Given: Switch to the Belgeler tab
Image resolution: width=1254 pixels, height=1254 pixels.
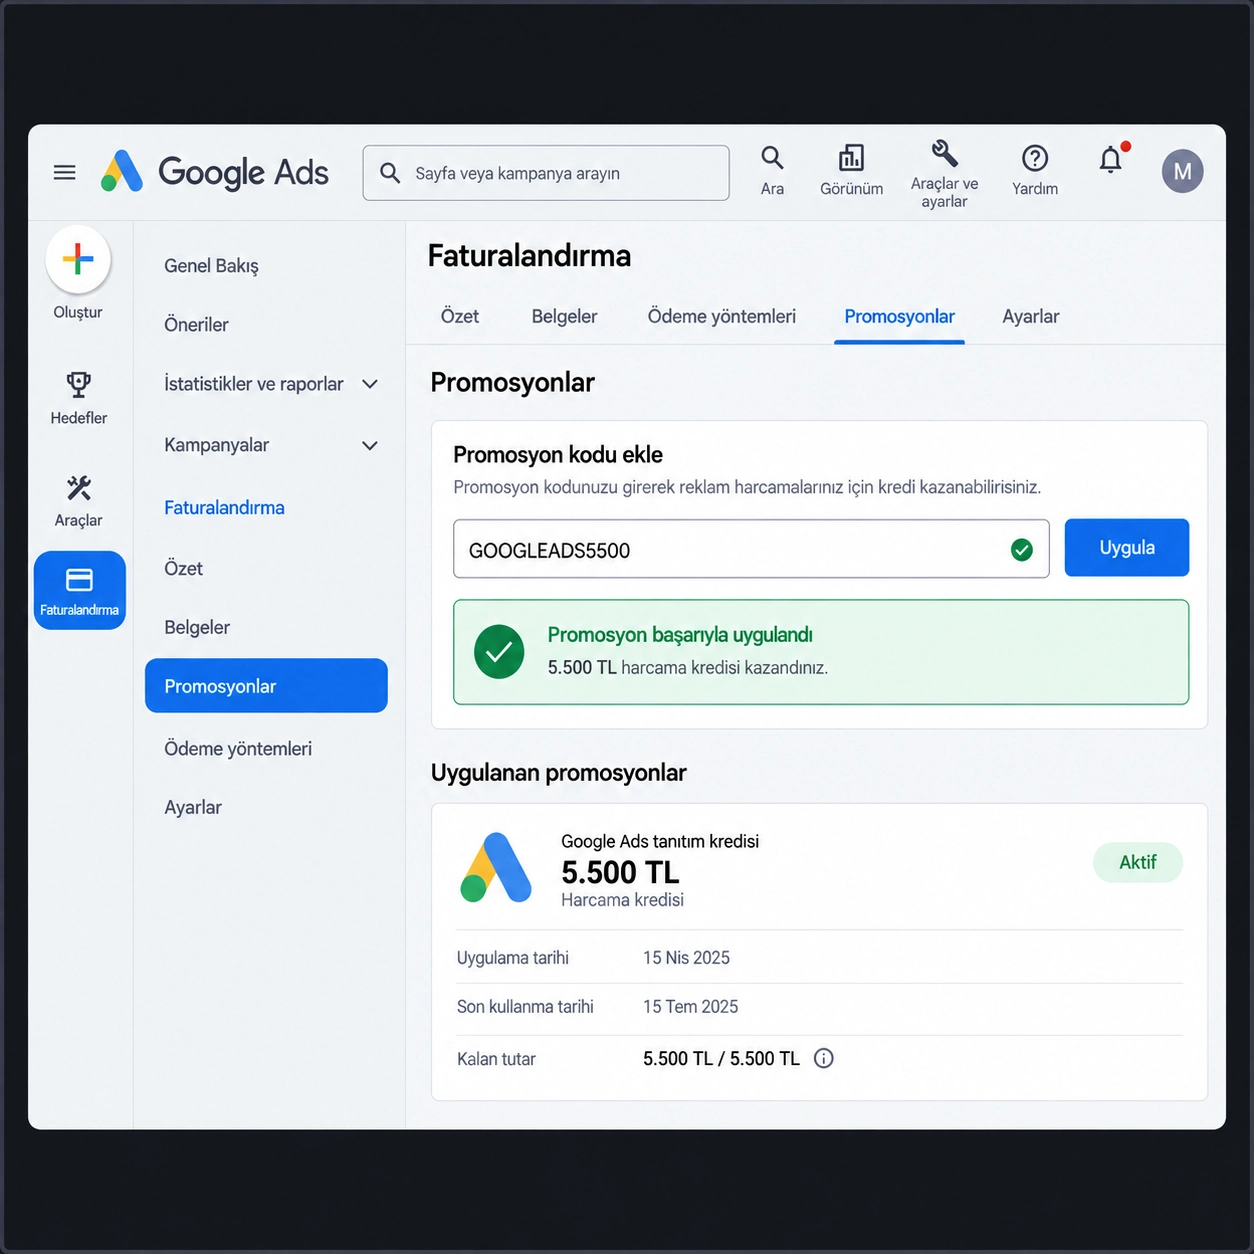Looking at the screenshot, I should [564, 316].
